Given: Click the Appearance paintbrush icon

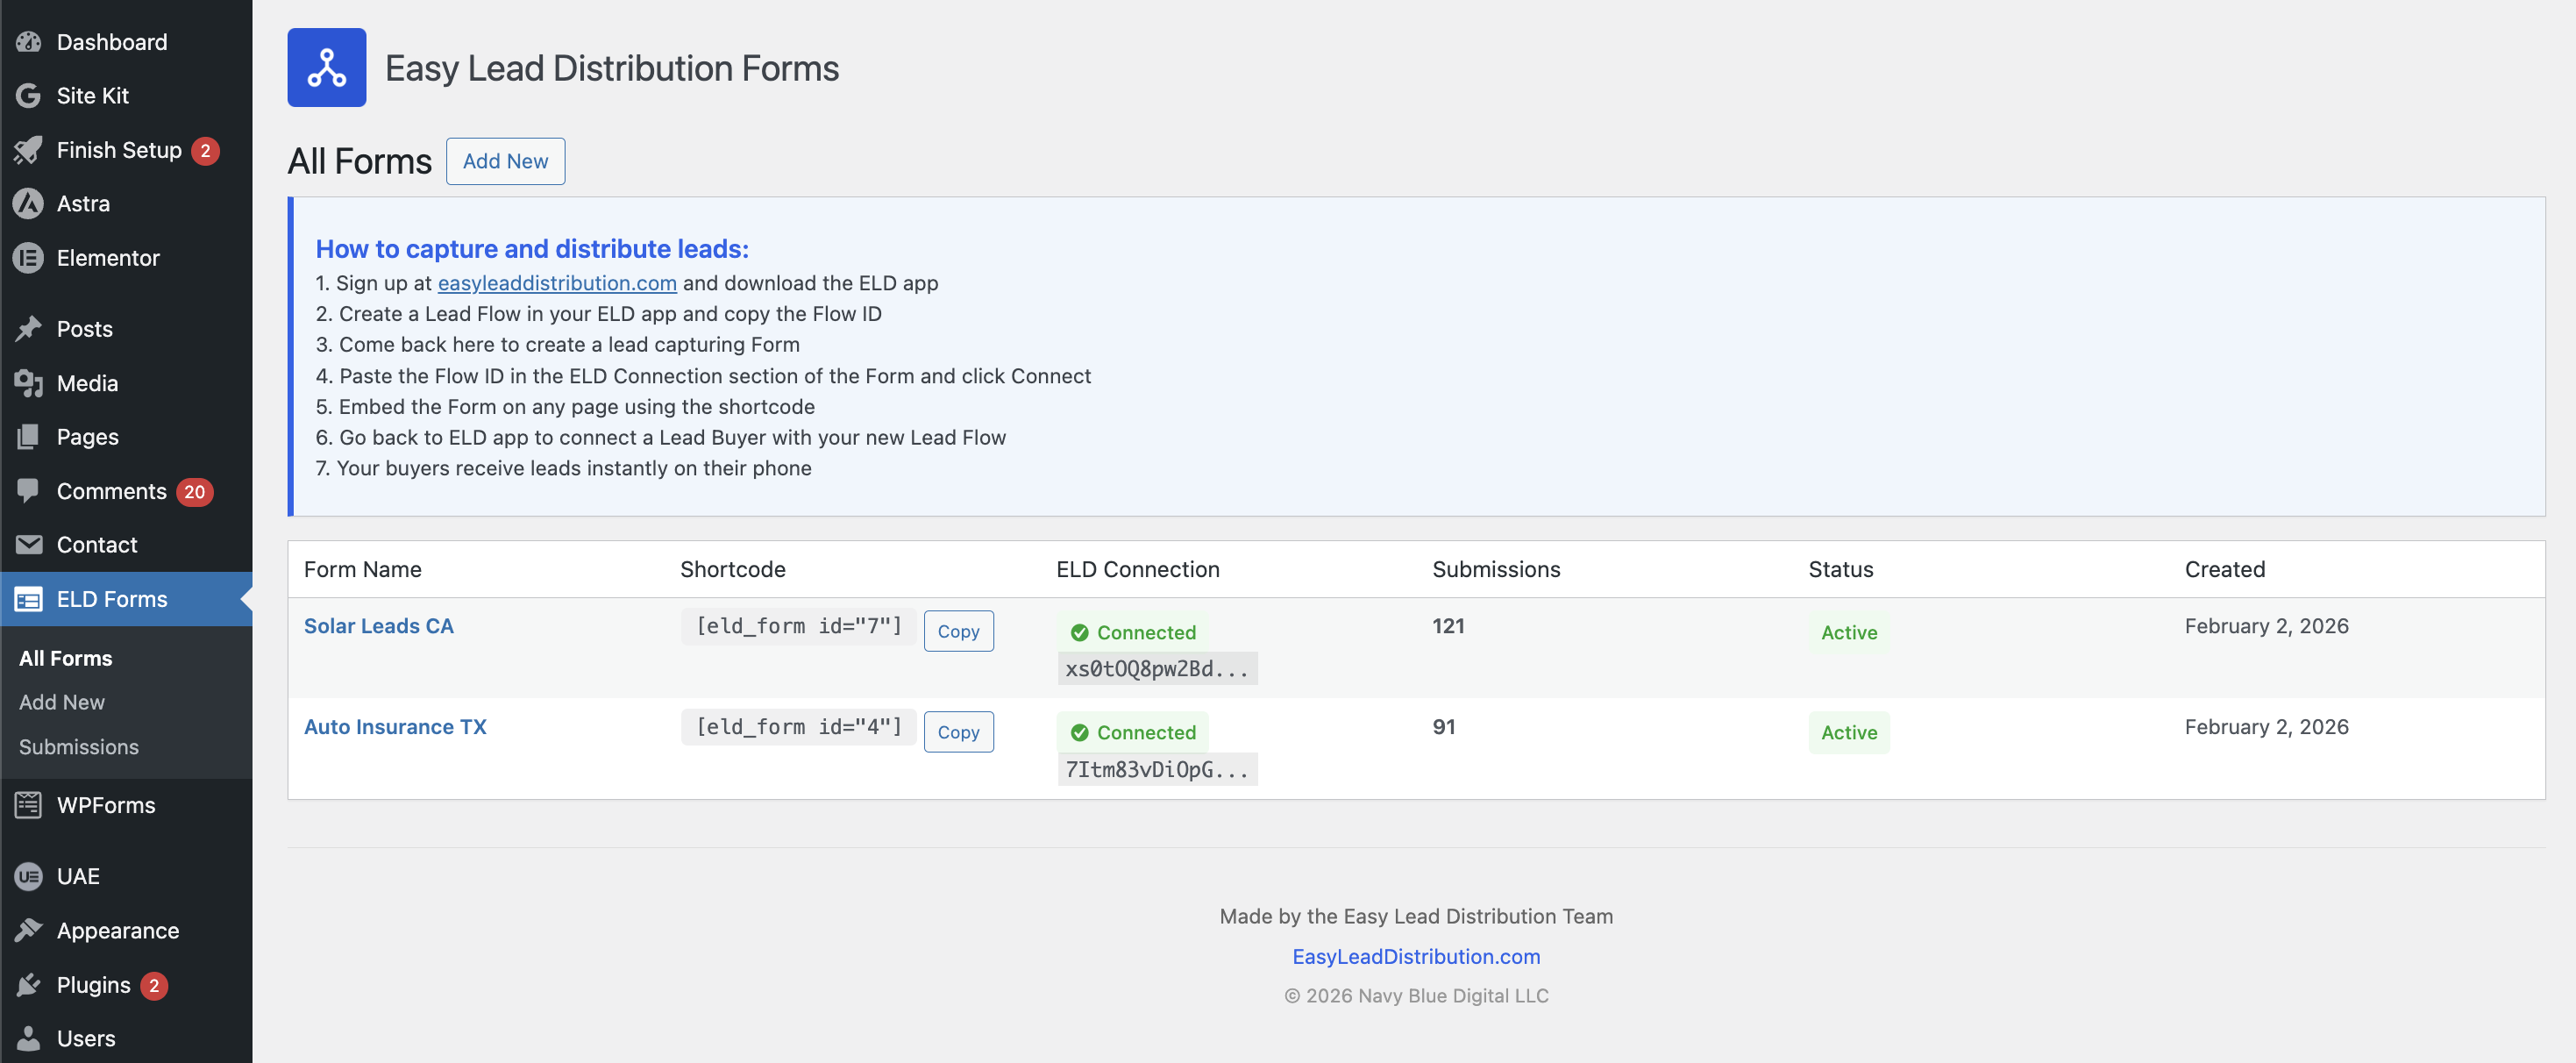Looking at the screenshot, I should pyautogui.click(x=29, y=930).
